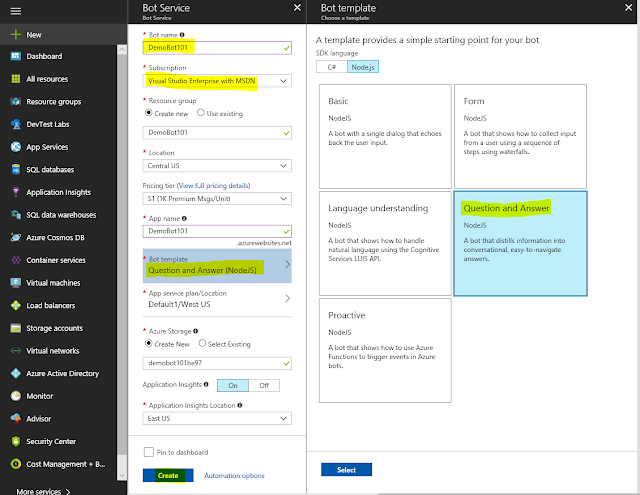Choose the Proactive template card
This screenshot has width=640, height=495.
(385, 351)
